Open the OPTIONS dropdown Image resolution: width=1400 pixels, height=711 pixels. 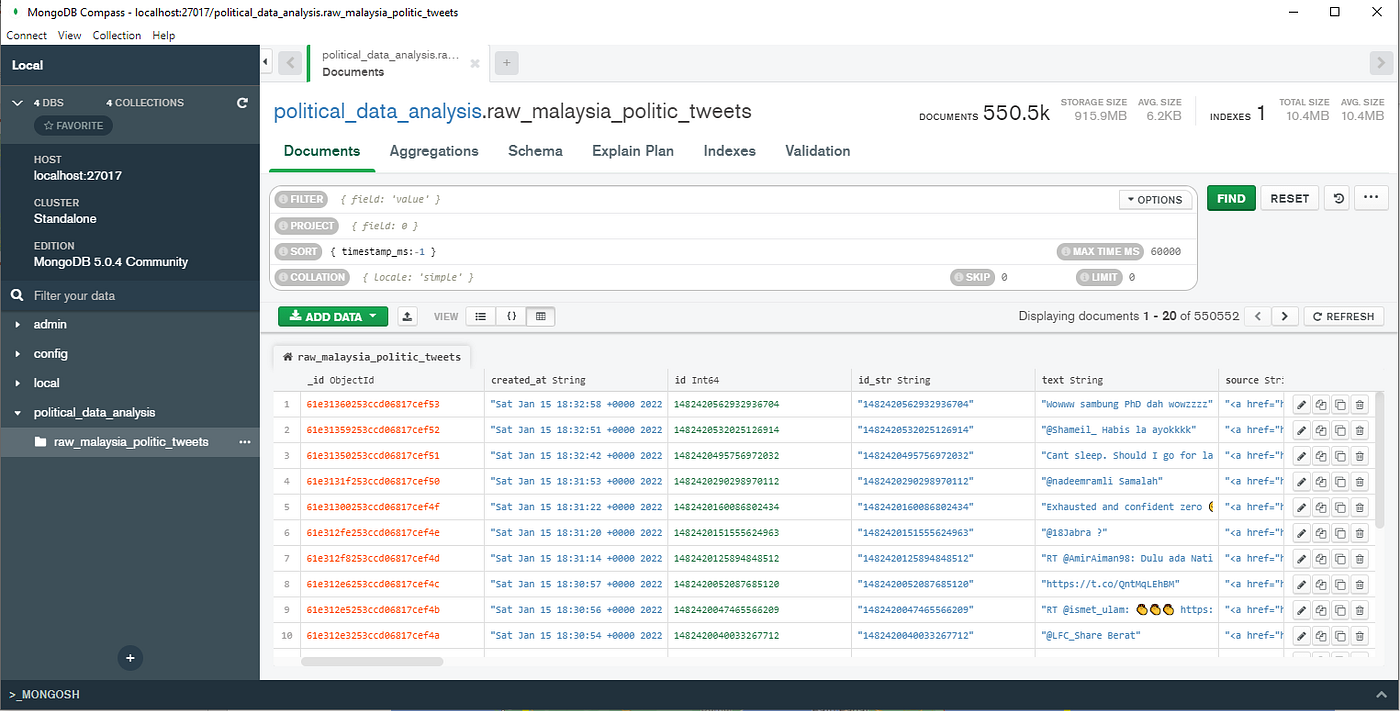[1155, 199]
